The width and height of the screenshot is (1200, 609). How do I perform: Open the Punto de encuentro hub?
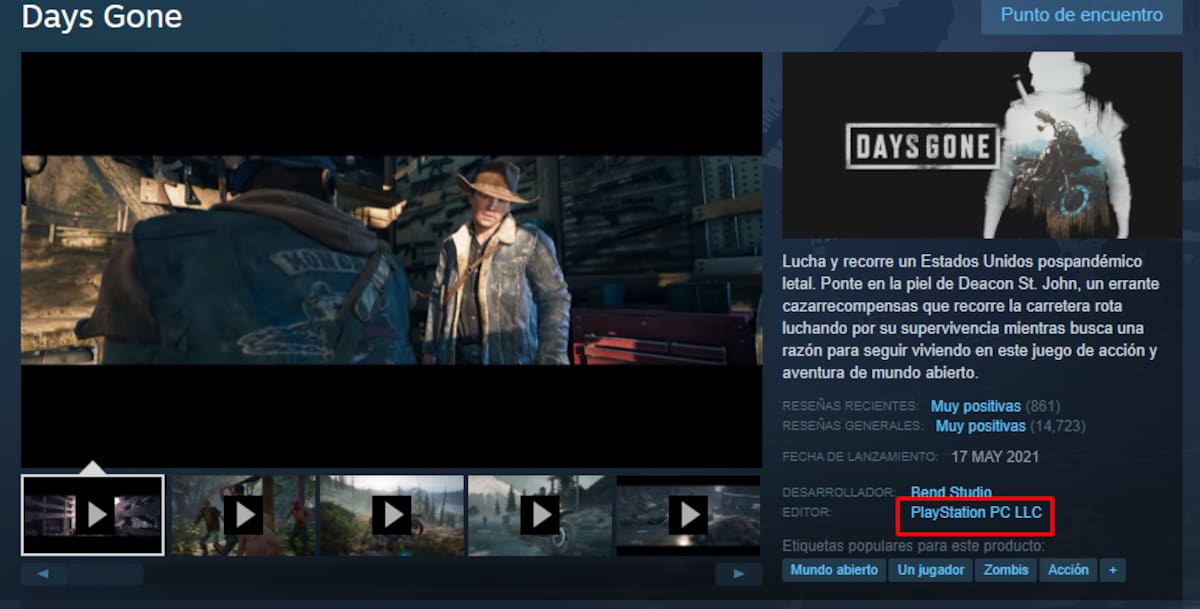coord(1081,16)
